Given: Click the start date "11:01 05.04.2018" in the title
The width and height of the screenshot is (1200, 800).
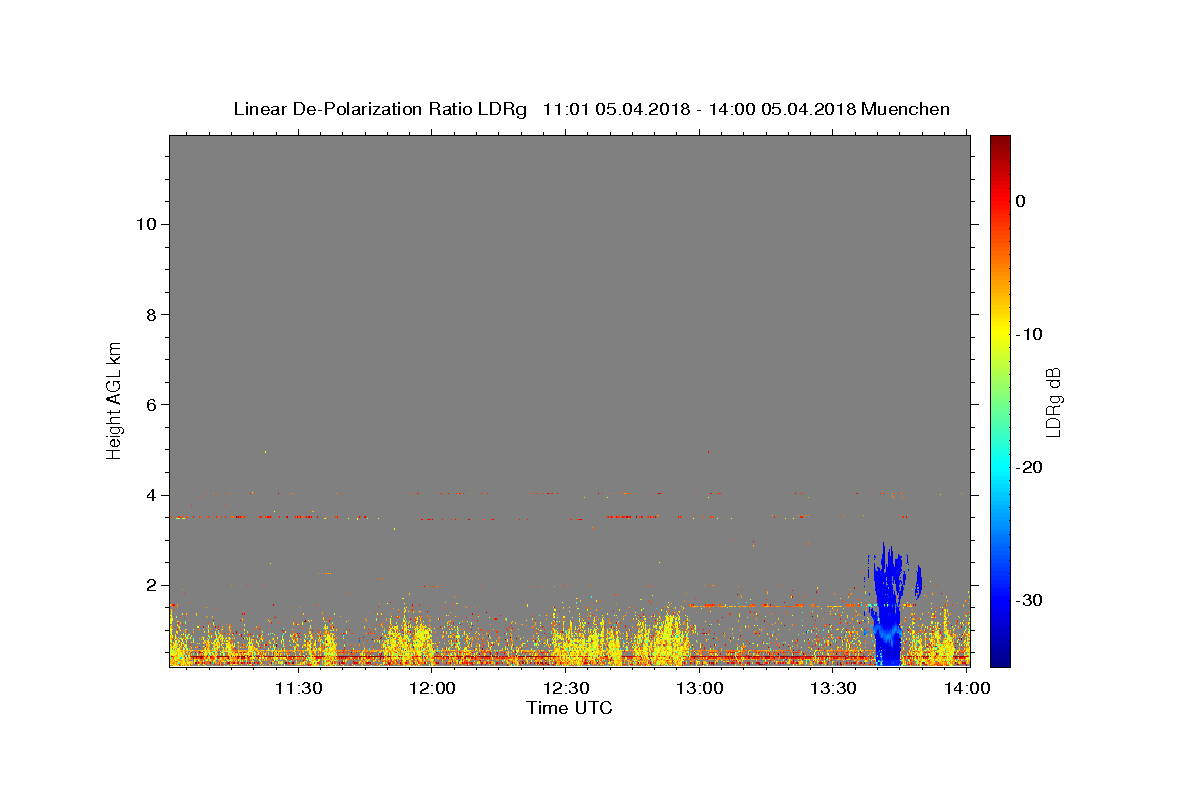Looking at the screenshot, I should (616, 109).
